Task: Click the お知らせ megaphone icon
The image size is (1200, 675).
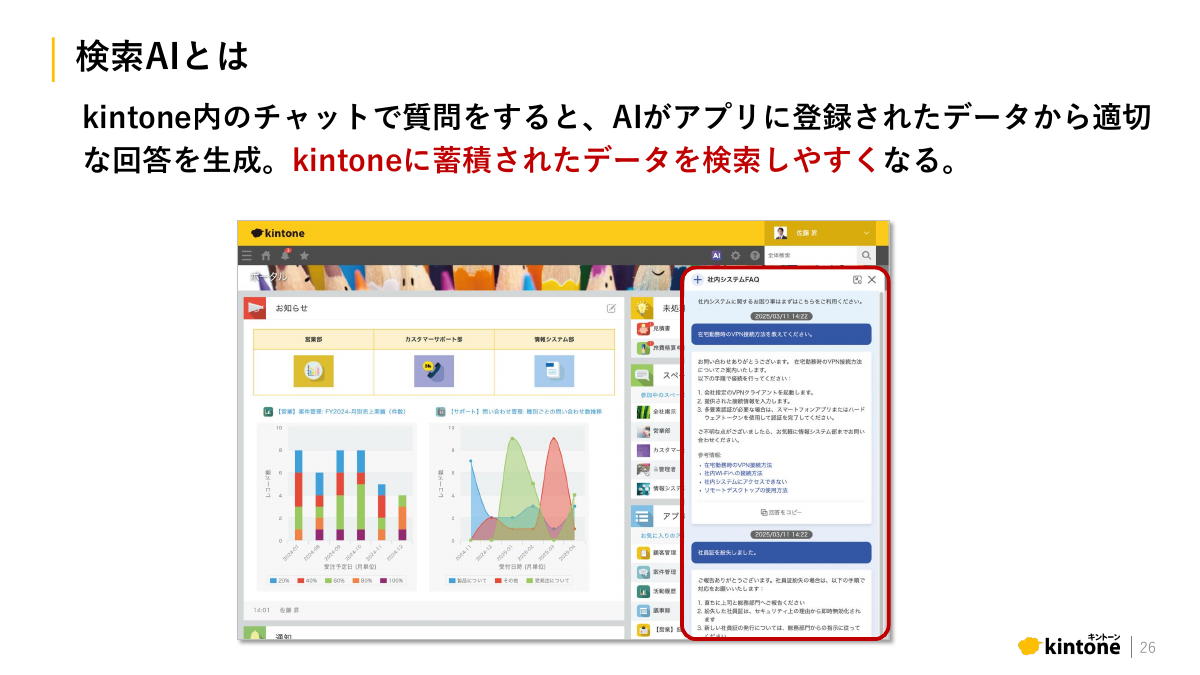Action: 254,308
